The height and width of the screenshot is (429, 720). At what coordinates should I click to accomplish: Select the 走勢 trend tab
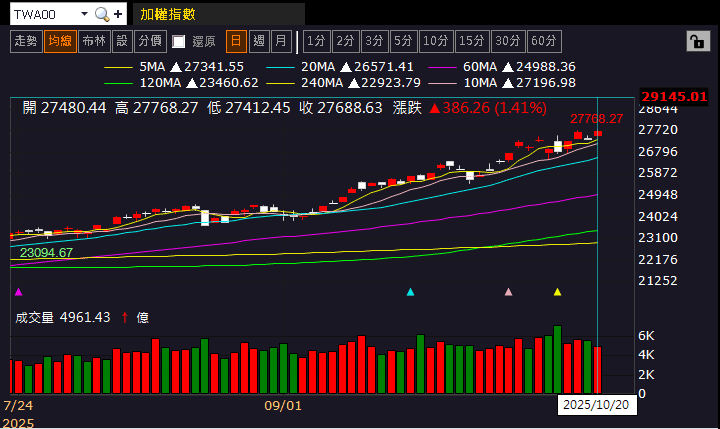tap(26, 41)
